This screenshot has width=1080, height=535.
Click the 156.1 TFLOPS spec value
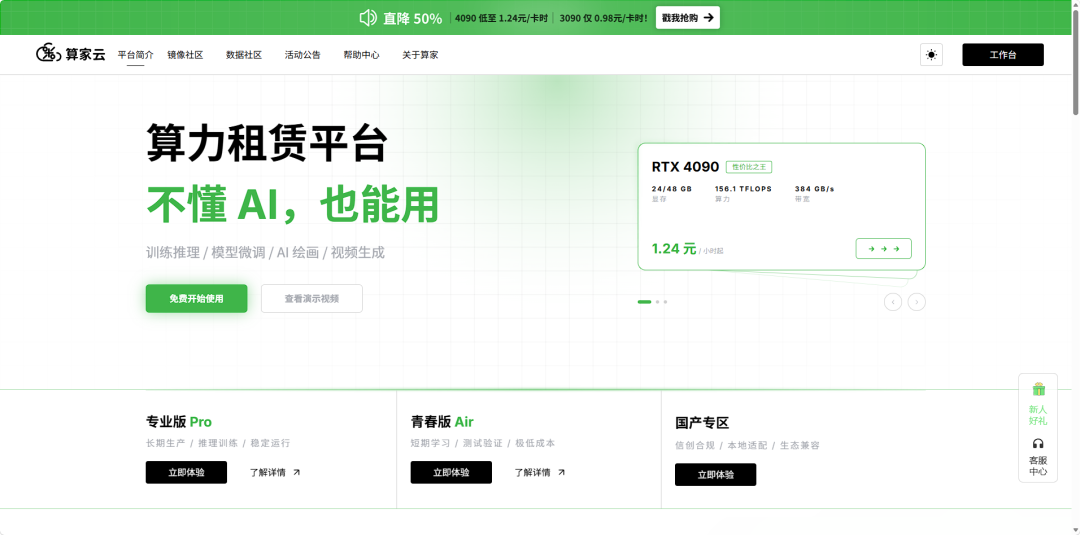tap(743, 189)
